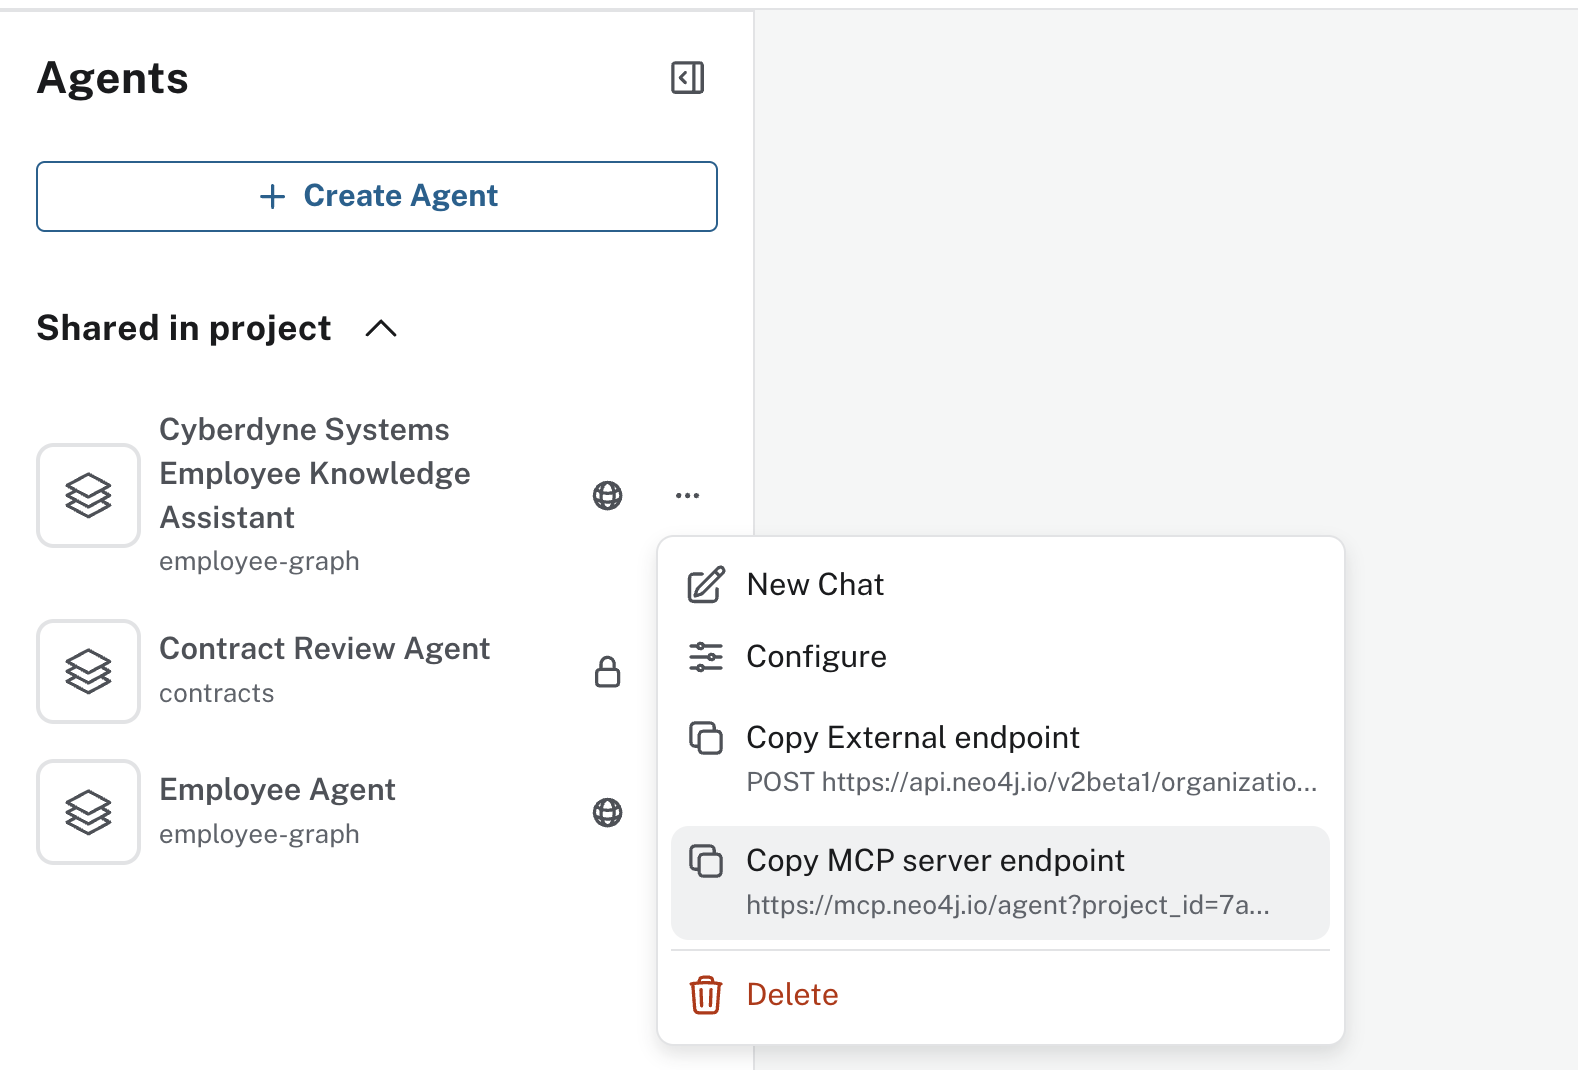
Task: Click the Create Agent button
Action: click(377, 196)
